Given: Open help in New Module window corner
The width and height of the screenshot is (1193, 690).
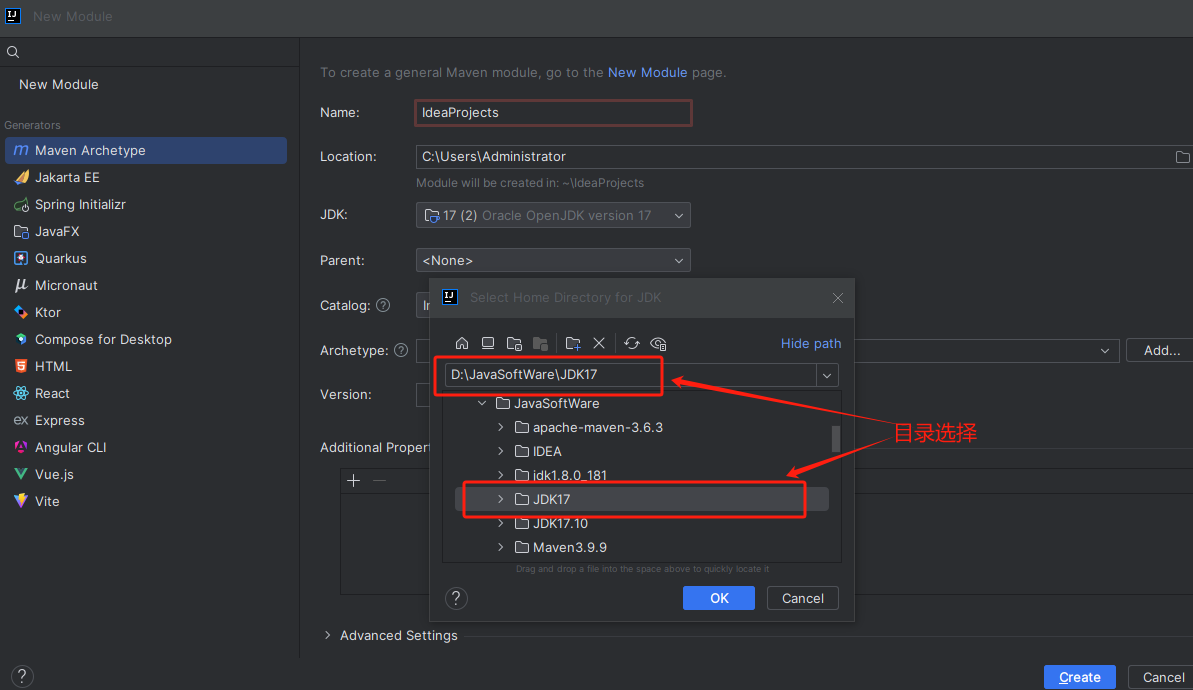Looking at the screenshot, I should [22, 676].
